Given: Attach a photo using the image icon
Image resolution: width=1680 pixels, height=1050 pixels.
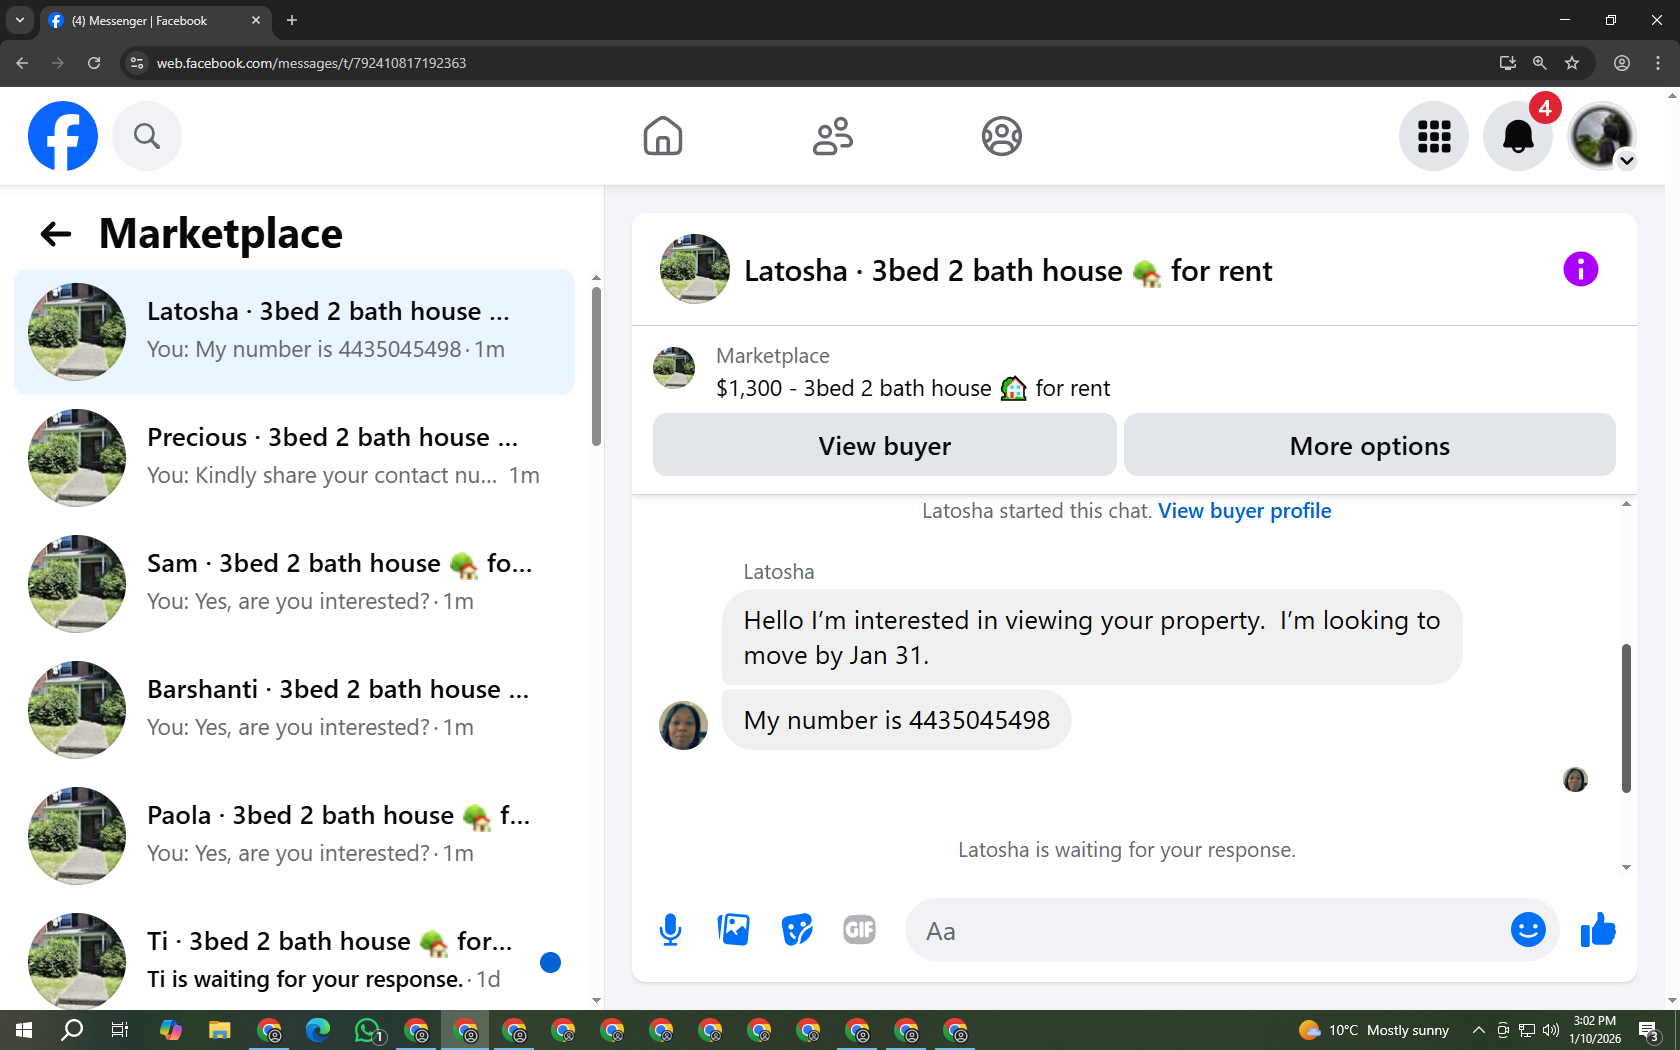Looking at the screenshot, I should click(x=733, y=930).
